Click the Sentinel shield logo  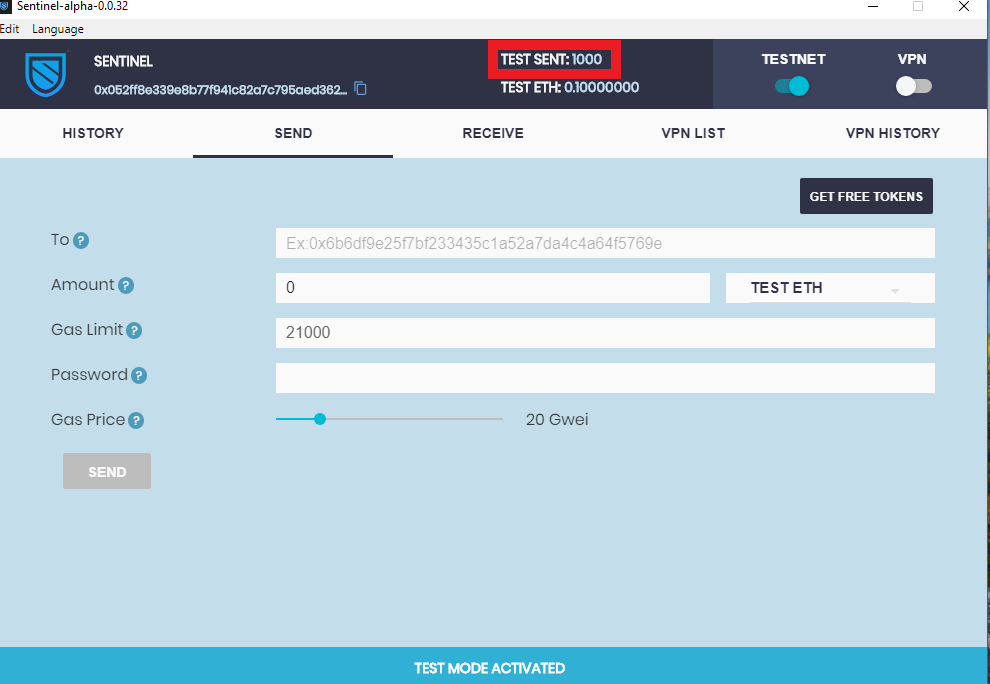tap(46, 74)
